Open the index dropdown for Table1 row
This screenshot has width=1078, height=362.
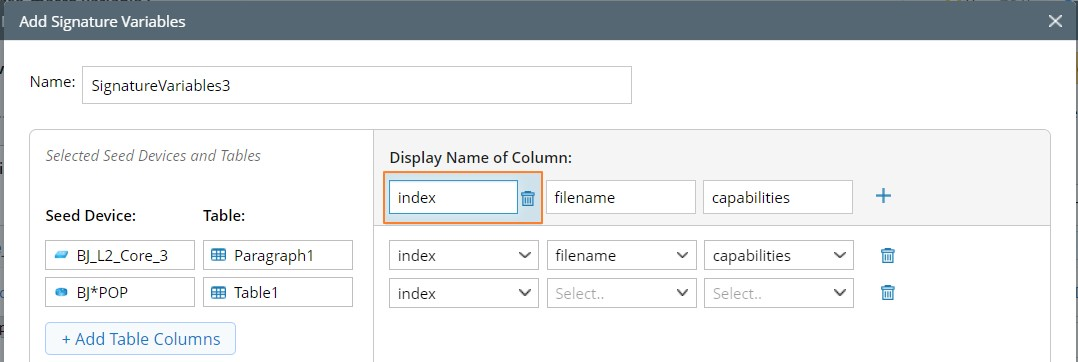click(463, 293)
